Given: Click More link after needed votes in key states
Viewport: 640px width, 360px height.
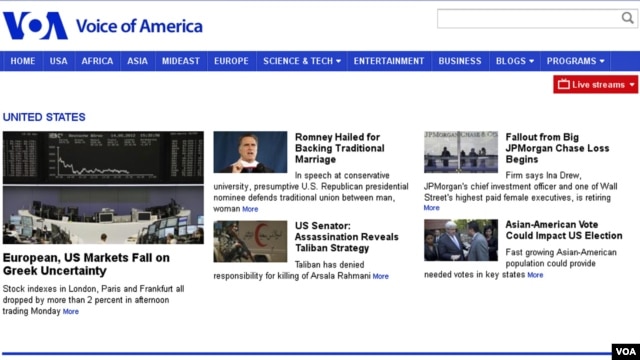Looking at the screenshot, I should 535,275.
